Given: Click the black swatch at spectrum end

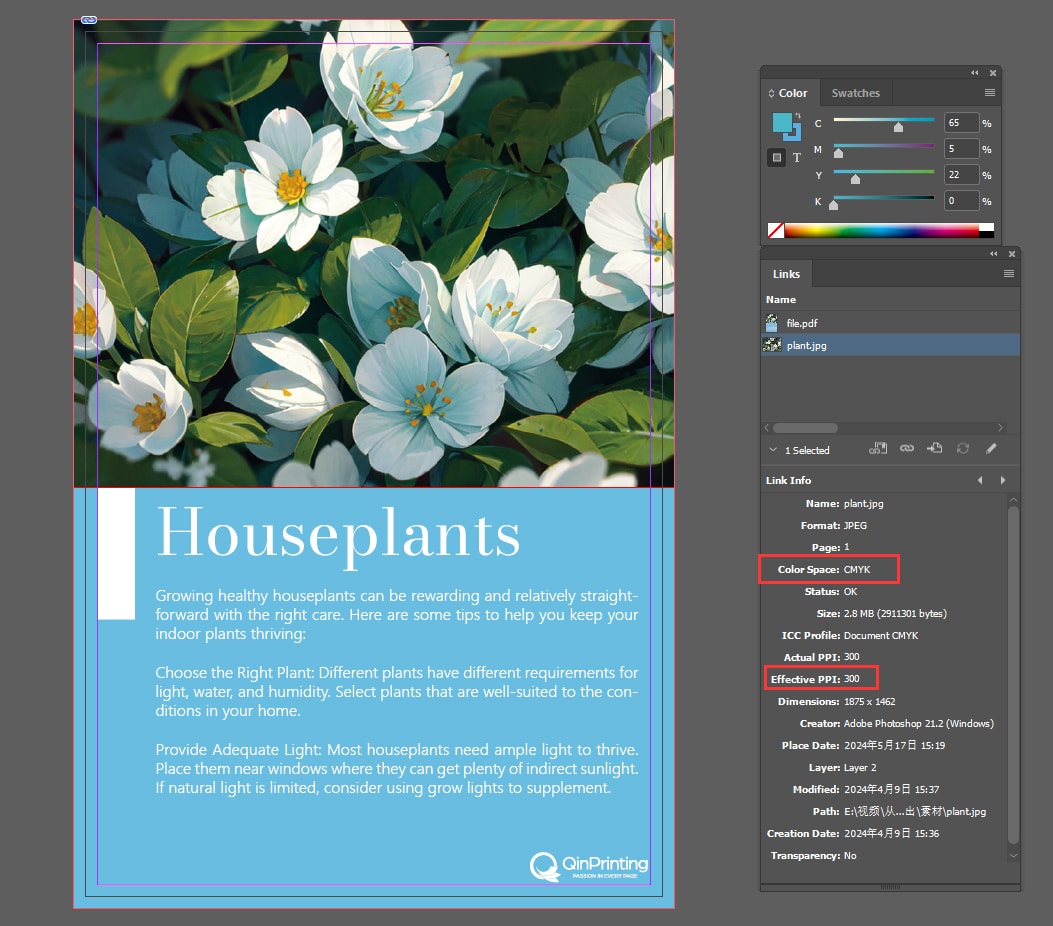Looking at the screenshot, I should [x=986, y=234].
